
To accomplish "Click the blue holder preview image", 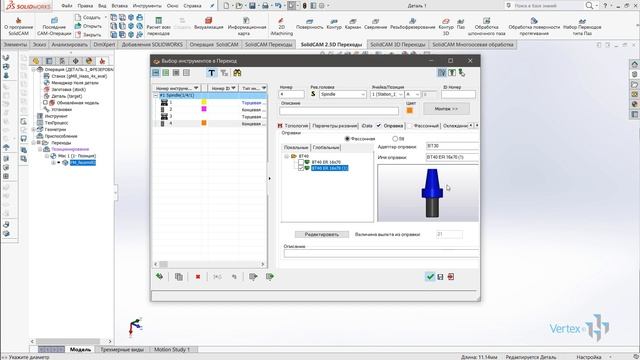I will (428, 193).
